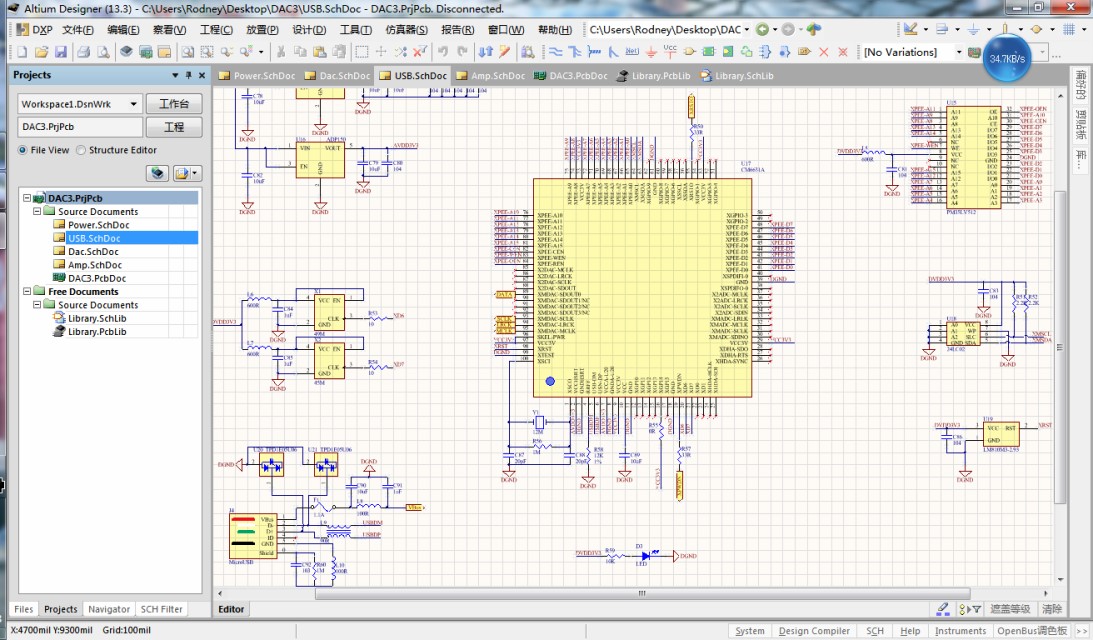Click the 遮盖等级 mask level button
The height and width of the screenshot is (640, 1093).
[1010, 609]
